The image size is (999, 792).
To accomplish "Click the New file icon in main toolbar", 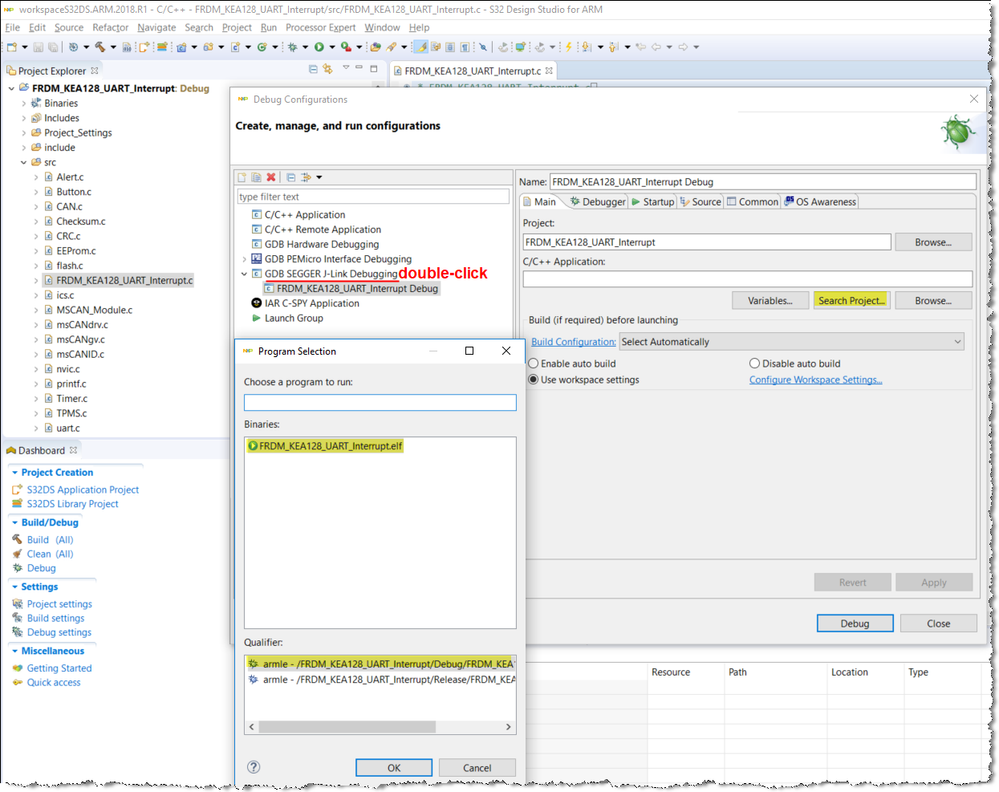I will click(x=11, y=47).
